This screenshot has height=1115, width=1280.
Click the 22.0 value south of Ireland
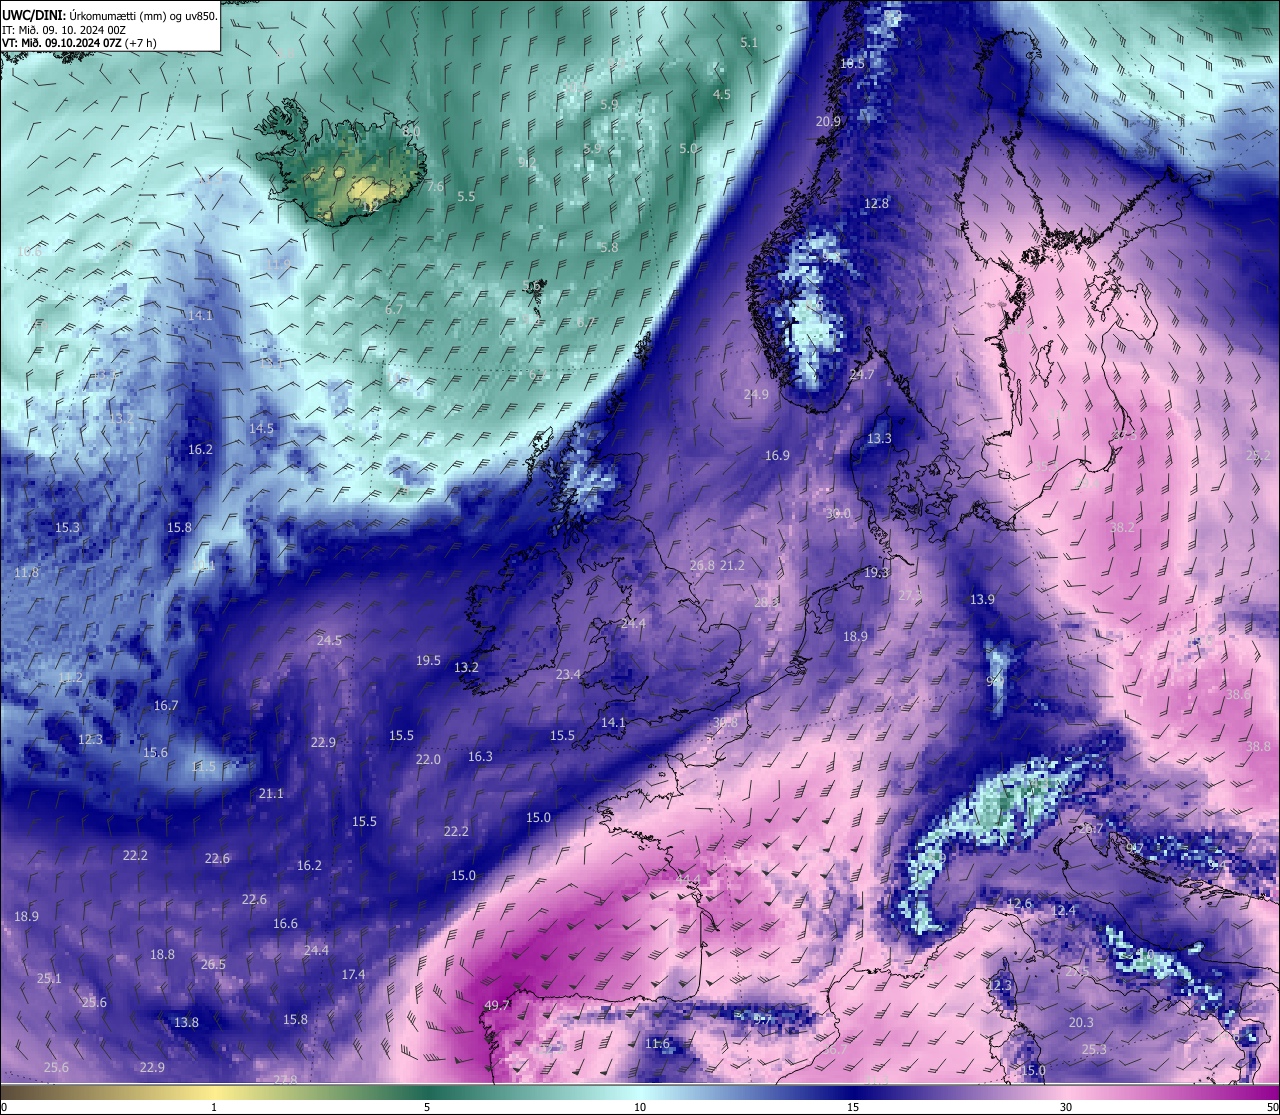pyautogui.click(x=428, y=759)
